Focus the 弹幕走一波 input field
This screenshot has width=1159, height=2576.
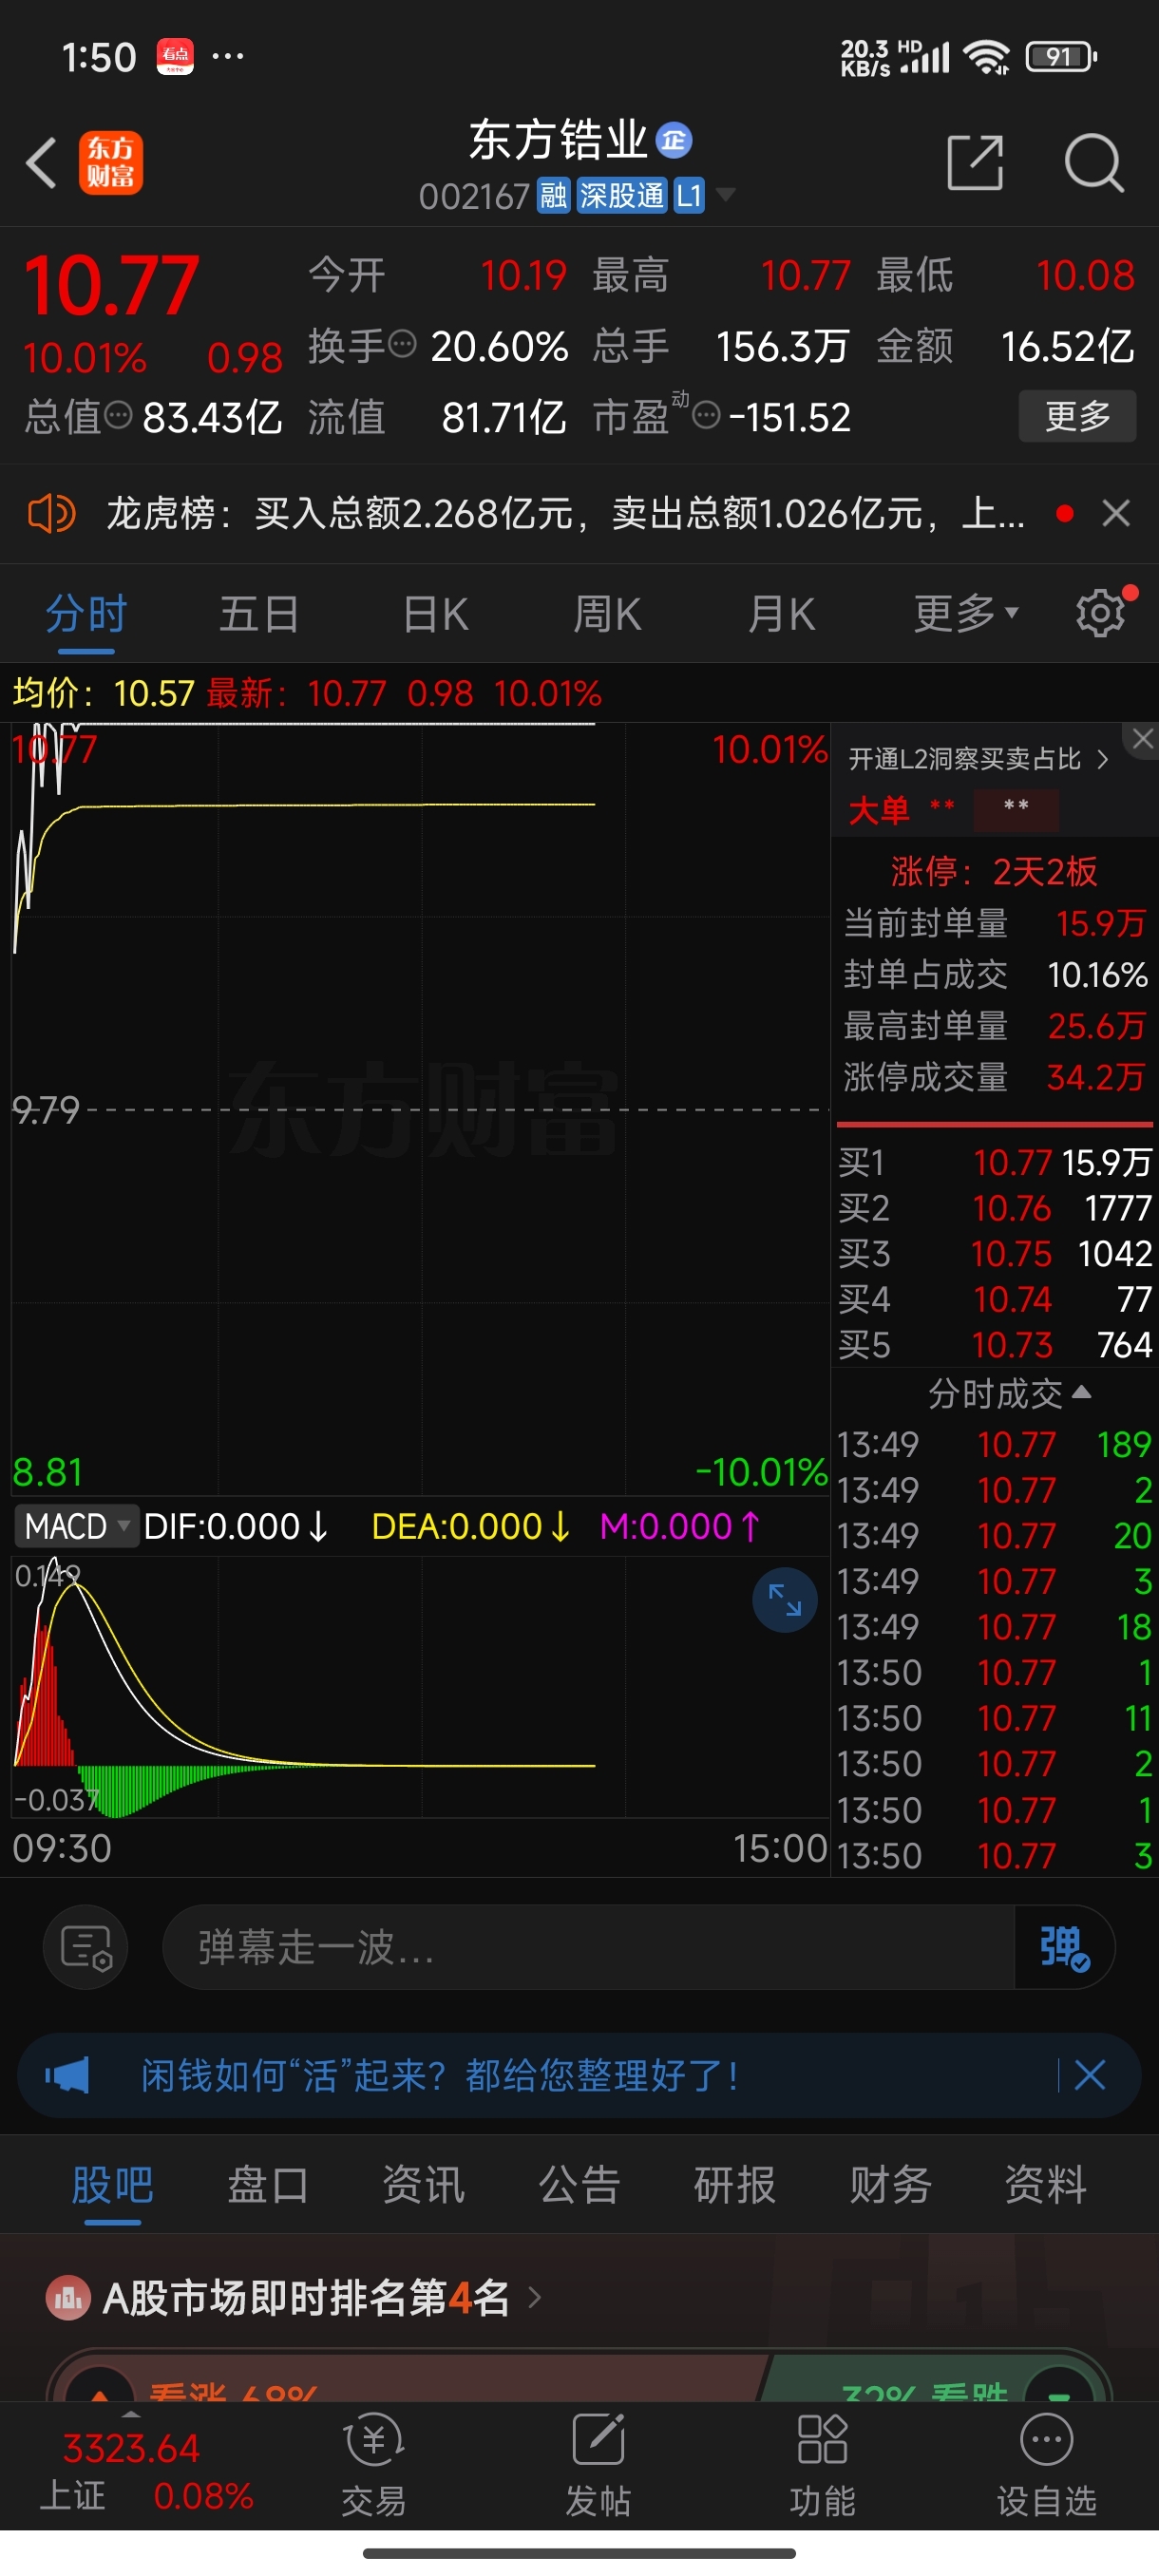[588, 1947]
